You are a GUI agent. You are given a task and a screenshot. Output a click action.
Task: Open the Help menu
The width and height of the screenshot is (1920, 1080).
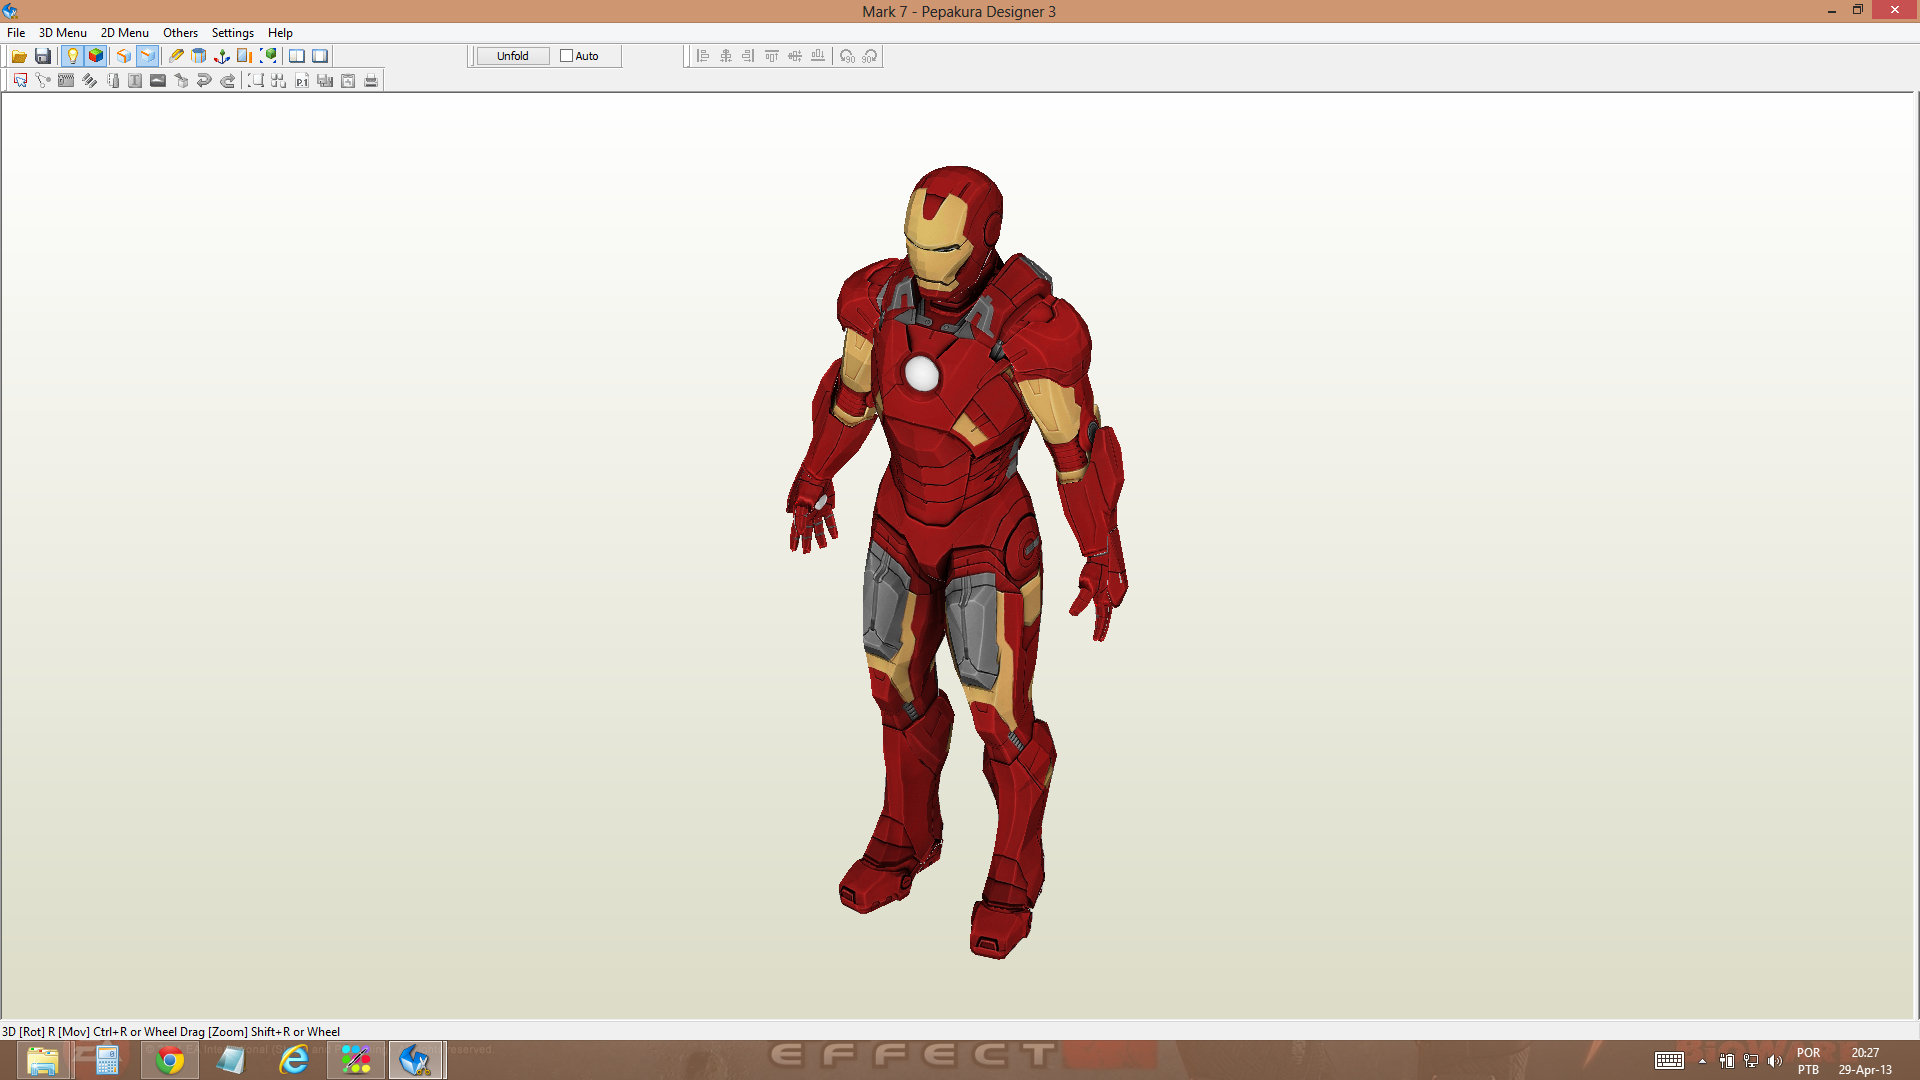(x=280, y=33)
